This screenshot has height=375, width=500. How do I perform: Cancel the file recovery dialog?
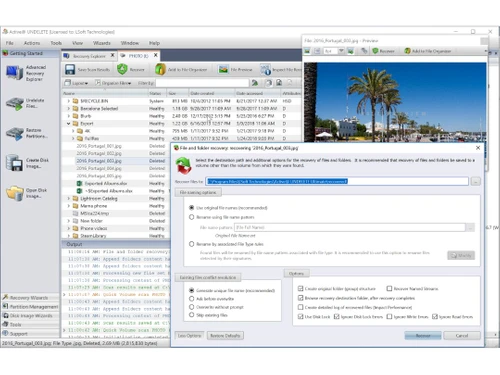[462, 335]
